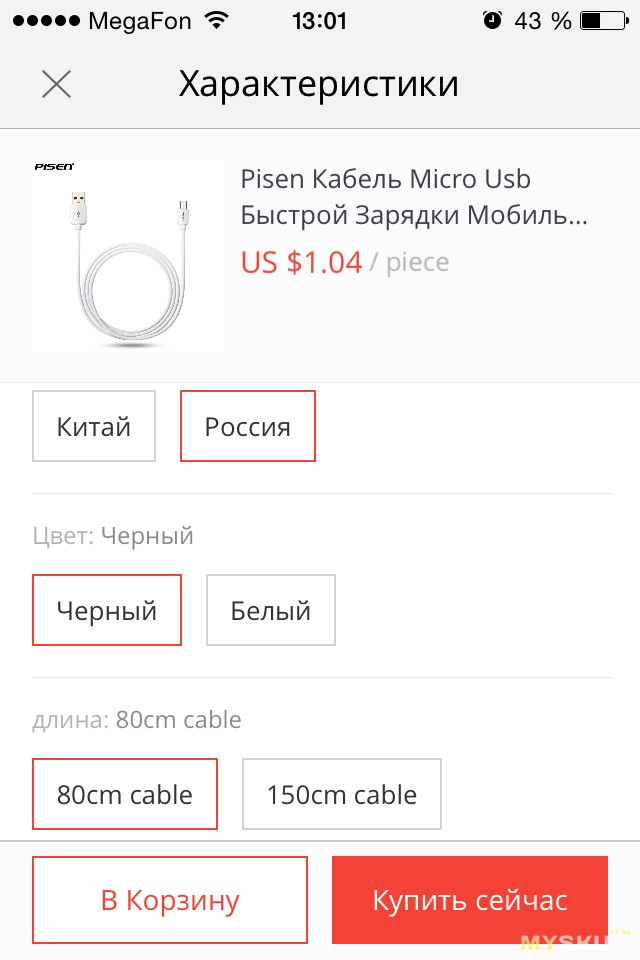Add item with В Корзину button

pyautogui.click(x=170, y=900)
